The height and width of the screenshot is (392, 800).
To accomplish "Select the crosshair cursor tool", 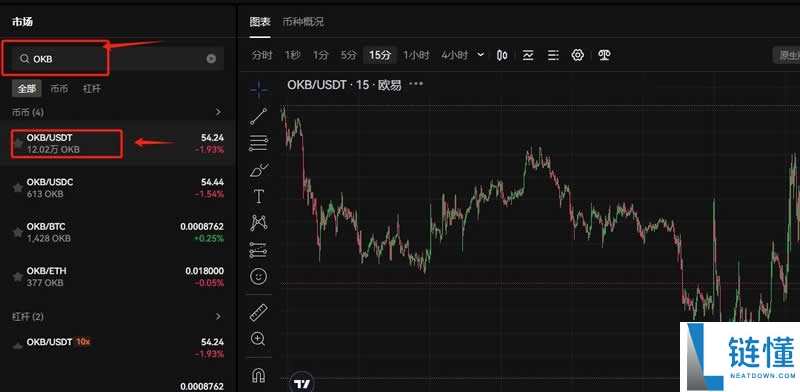I will pyautogui.click(x=259, y=90).
